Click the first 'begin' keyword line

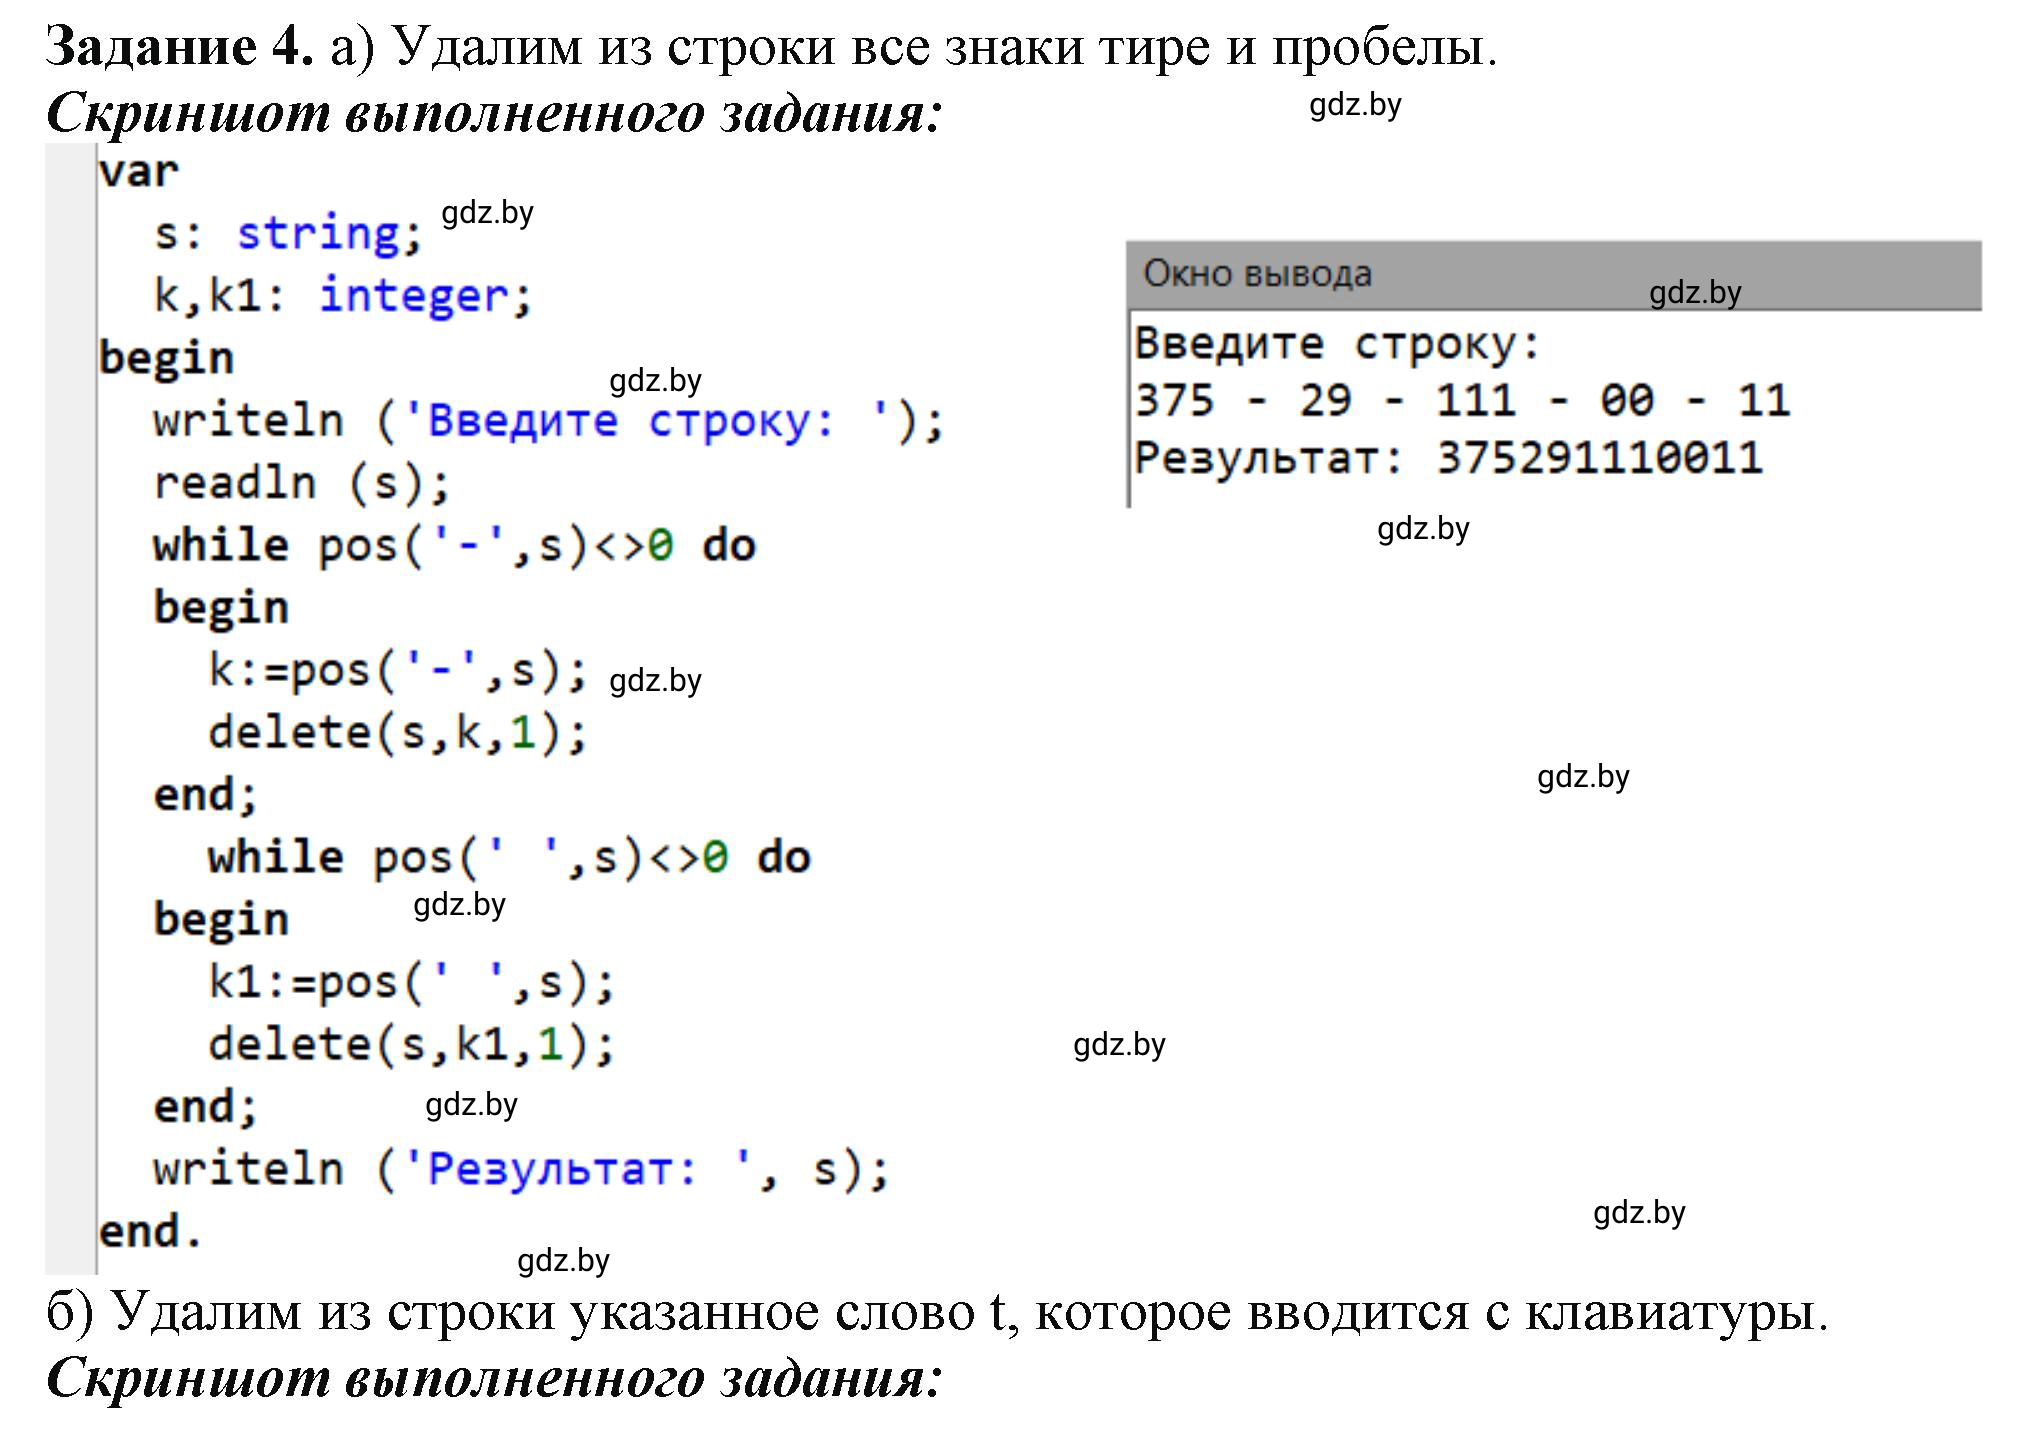(166, 358)
